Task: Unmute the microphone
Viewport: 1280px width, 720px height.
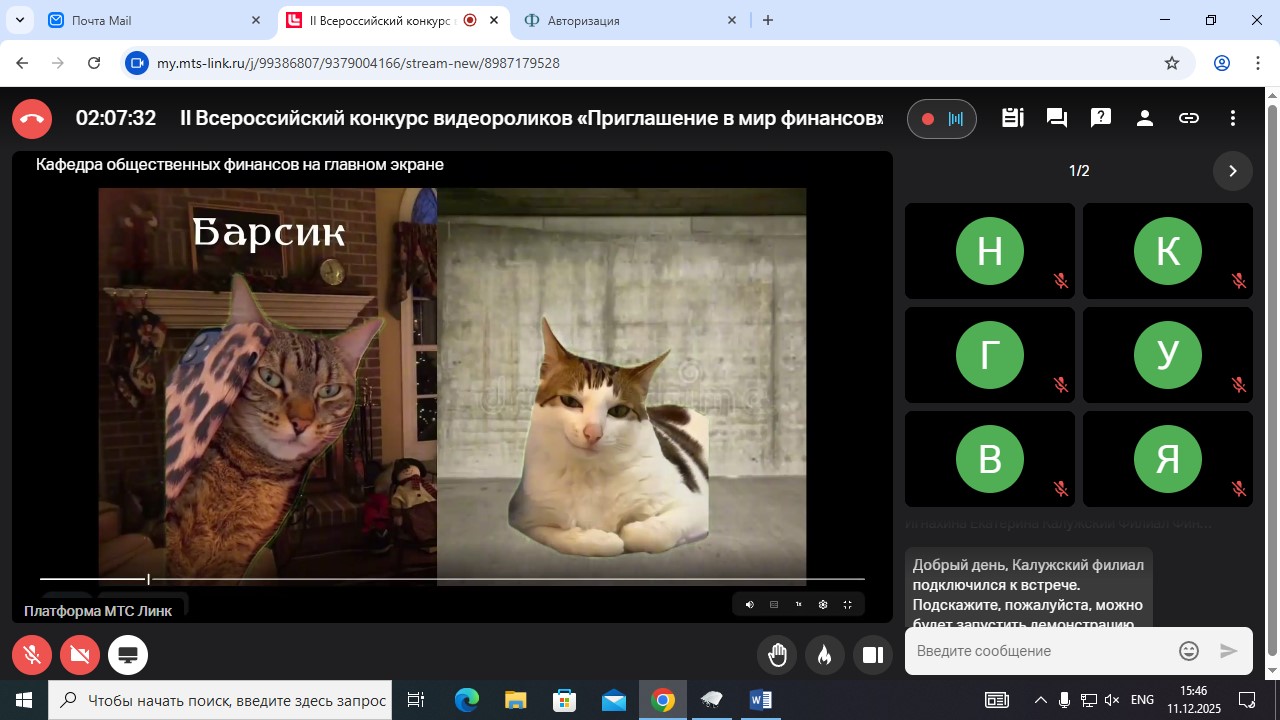Action: click(x=32, y=655)
